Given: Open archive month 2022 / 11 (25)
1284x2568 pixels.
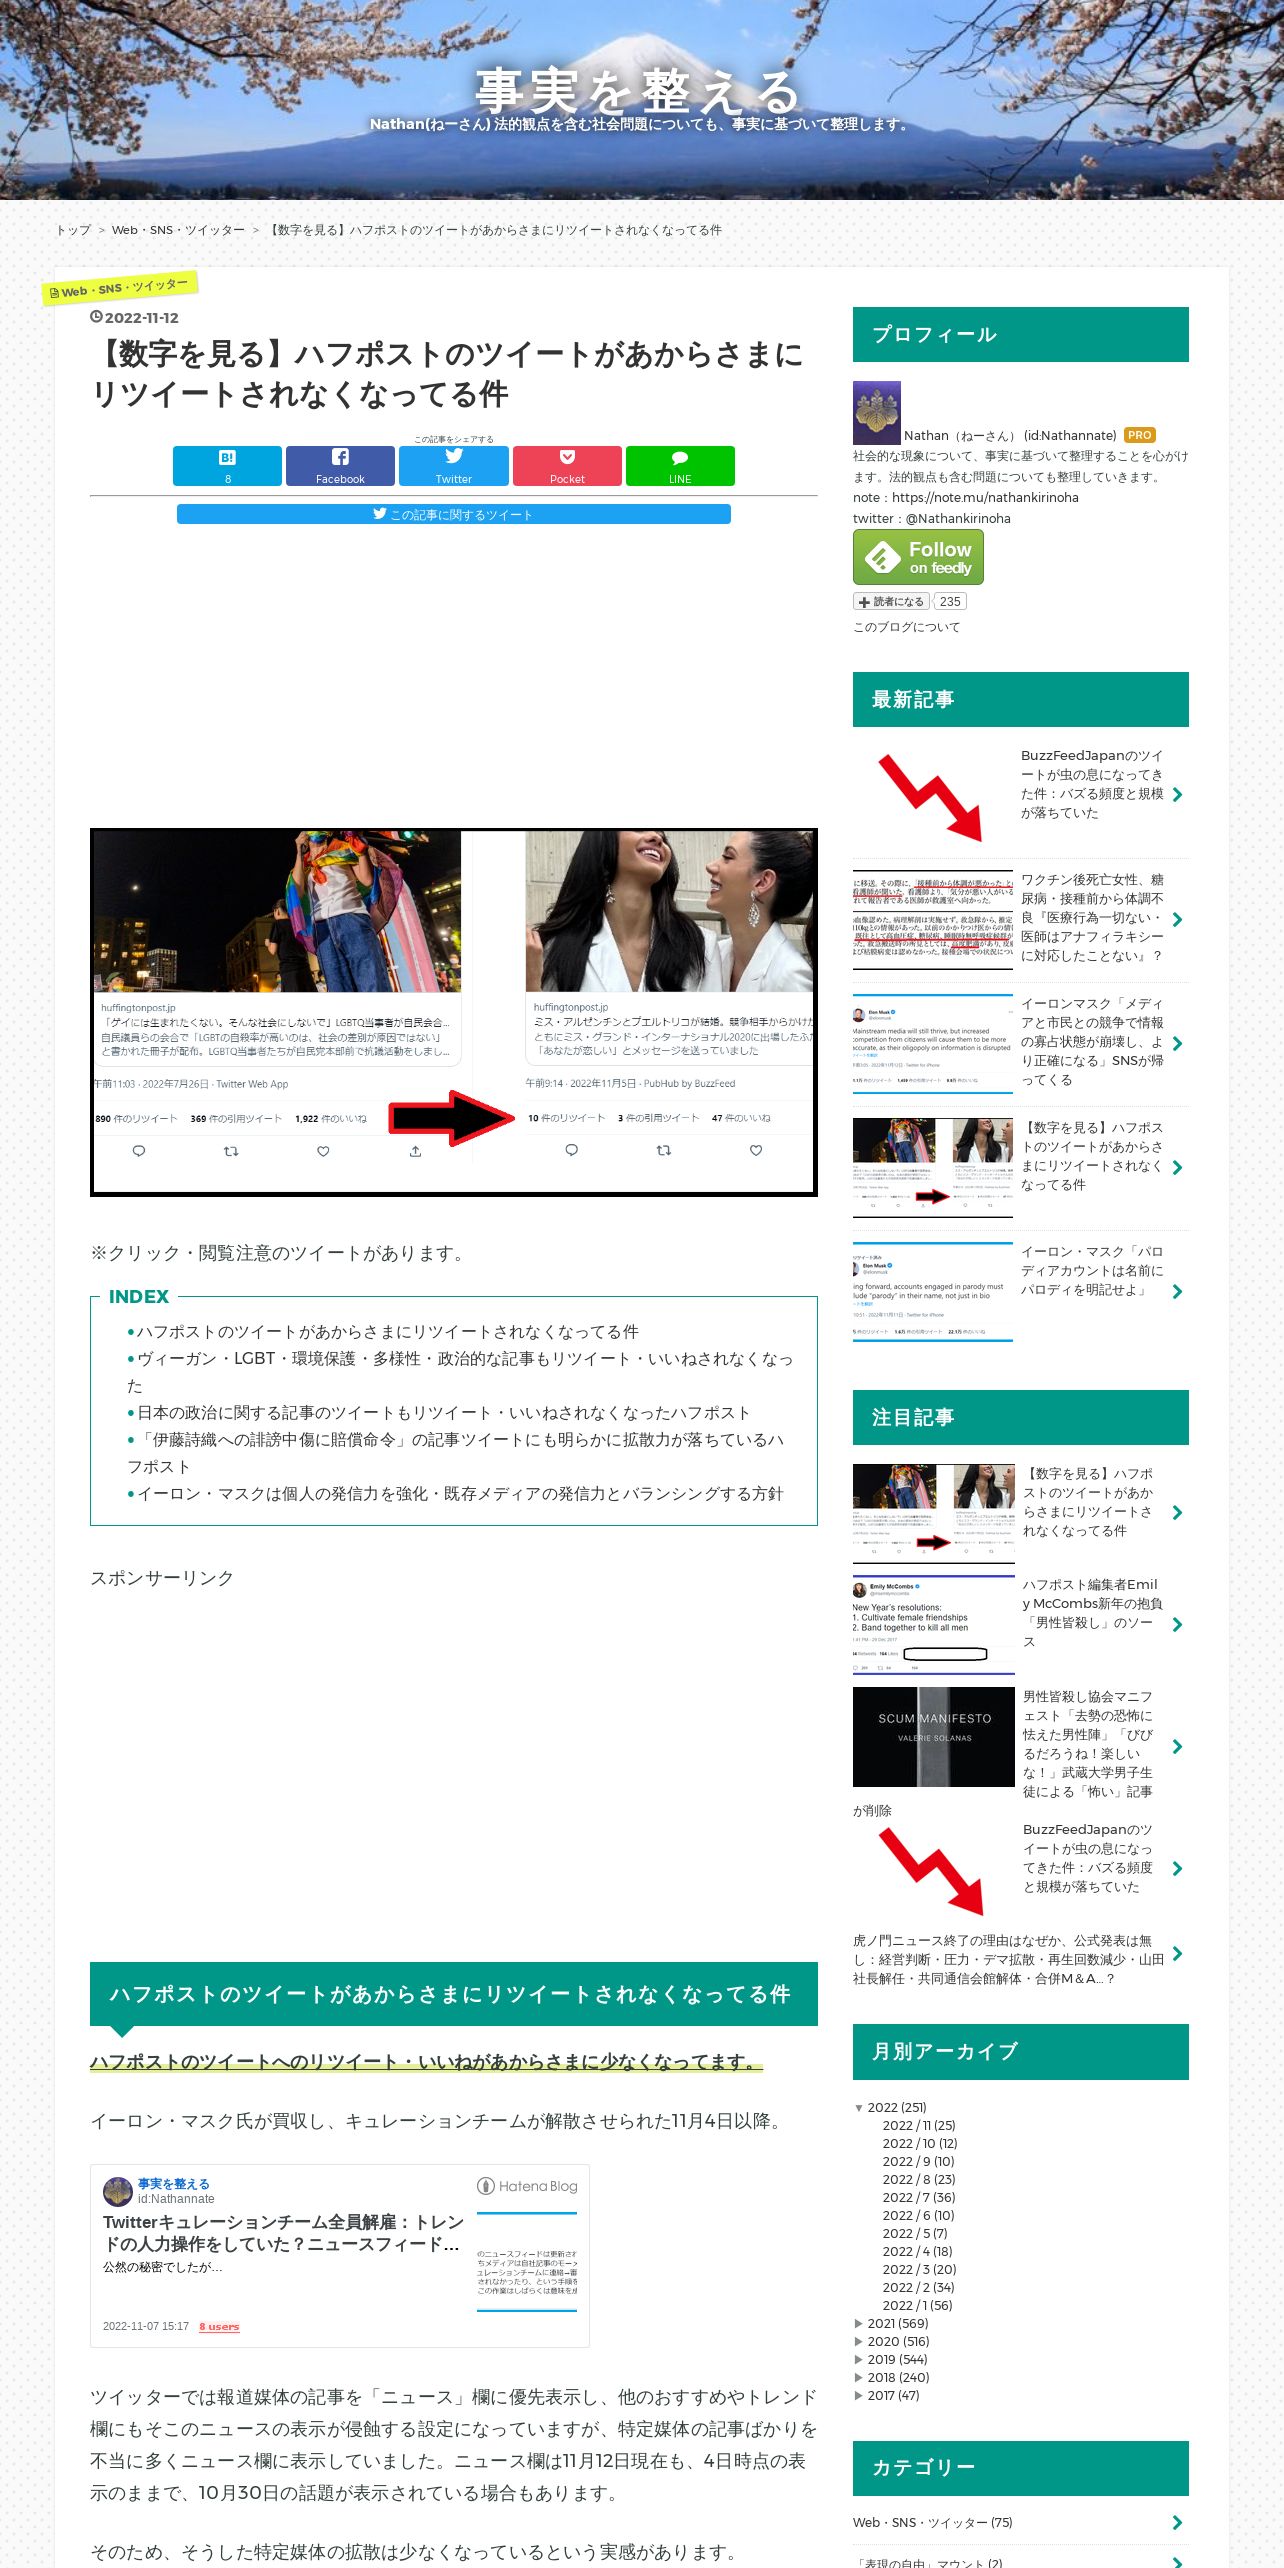Looking at the screenshot, I should (919, 2126).
